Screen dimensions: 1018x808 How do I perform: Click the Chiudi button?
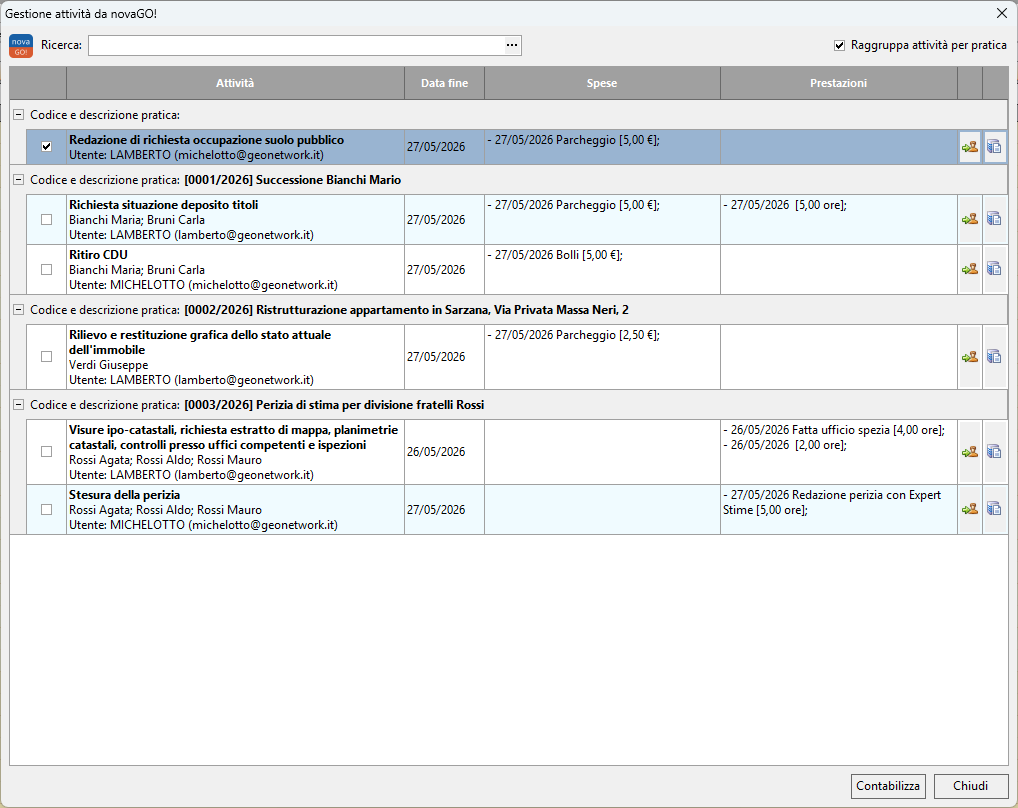tap(971, 786)
